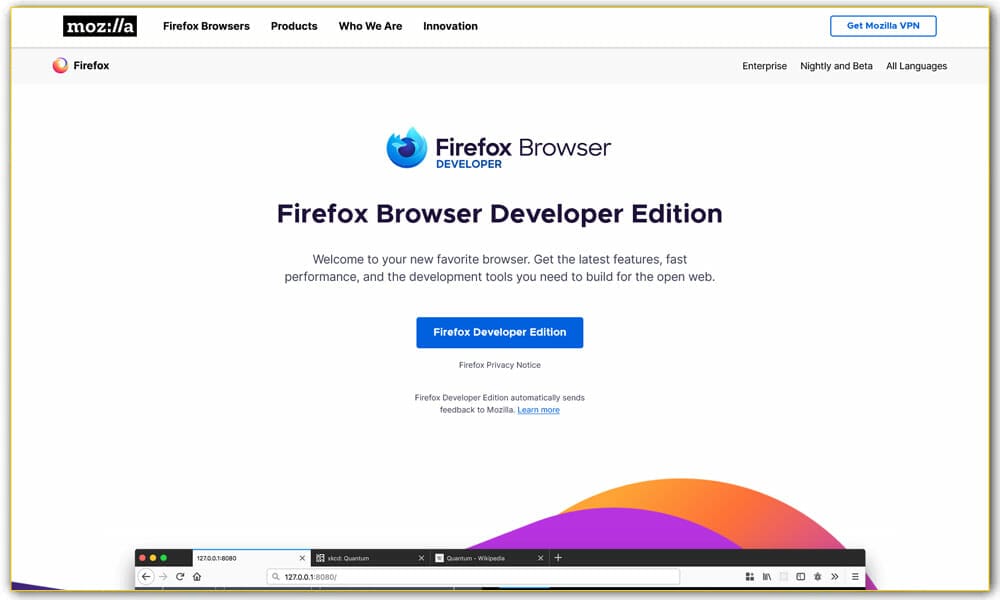Open the Library icon in the toolbar

(x=766, y=576)
